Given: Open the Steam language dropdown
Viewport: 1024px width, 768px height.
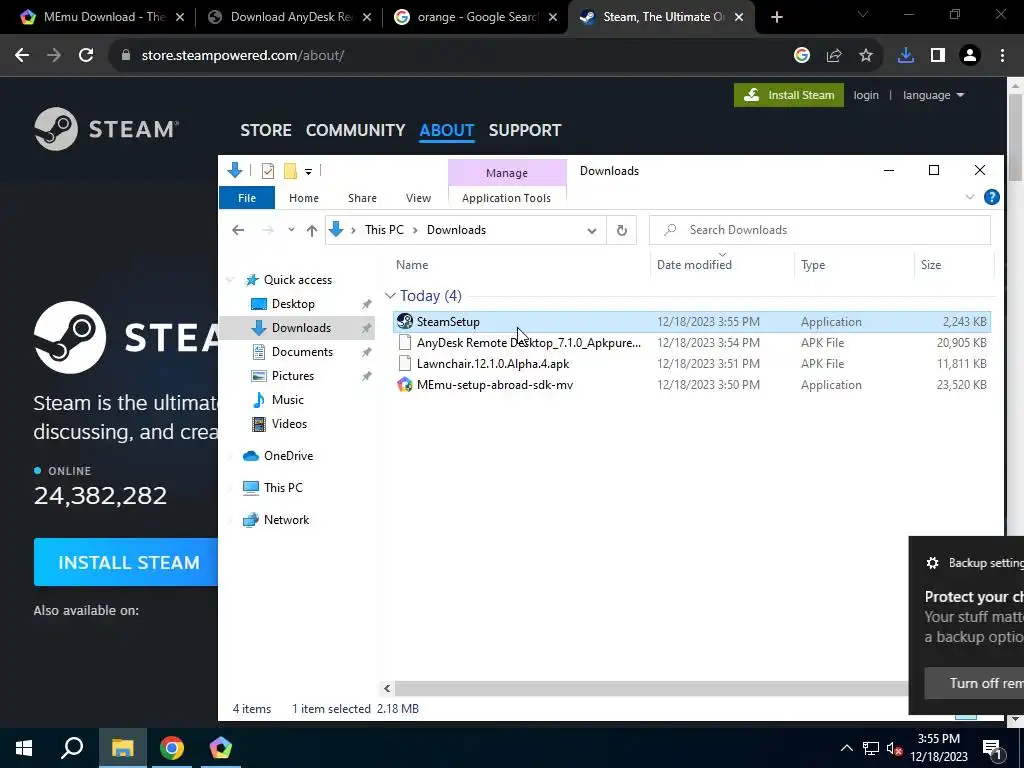Looking at the screenshot, I should coord(933,95).
